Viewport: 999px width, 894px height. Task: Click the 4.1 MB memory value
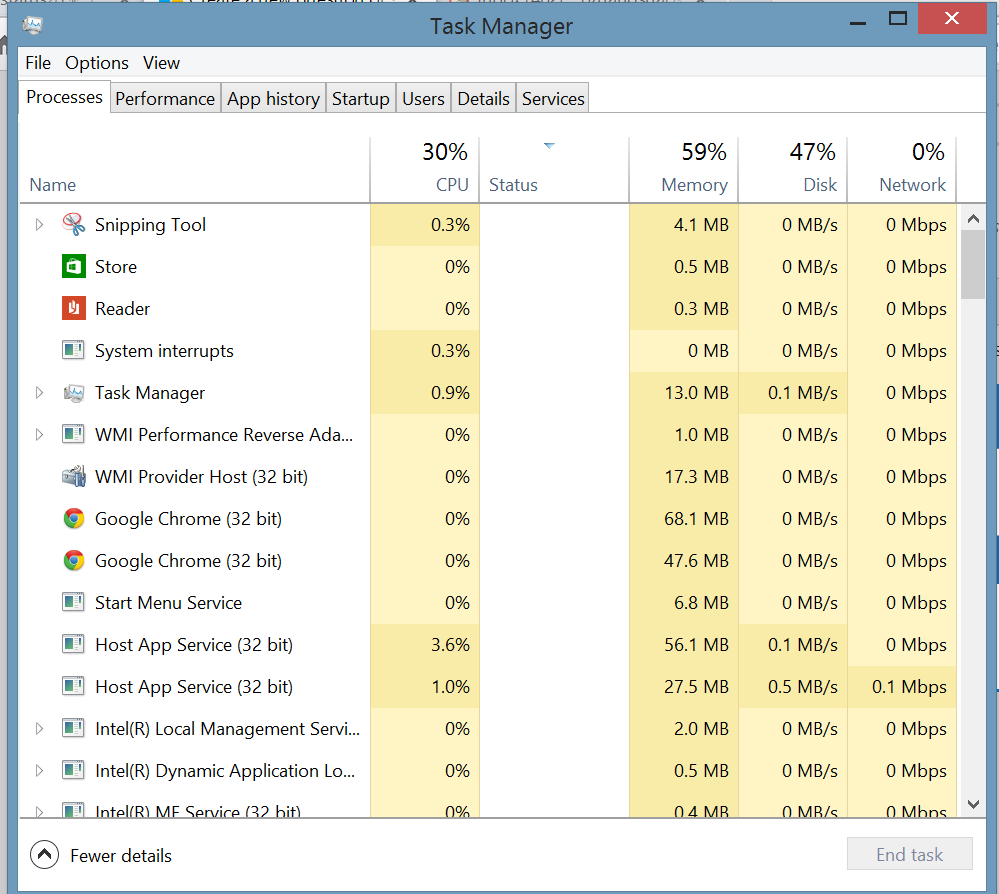click(x=701, y=224)
